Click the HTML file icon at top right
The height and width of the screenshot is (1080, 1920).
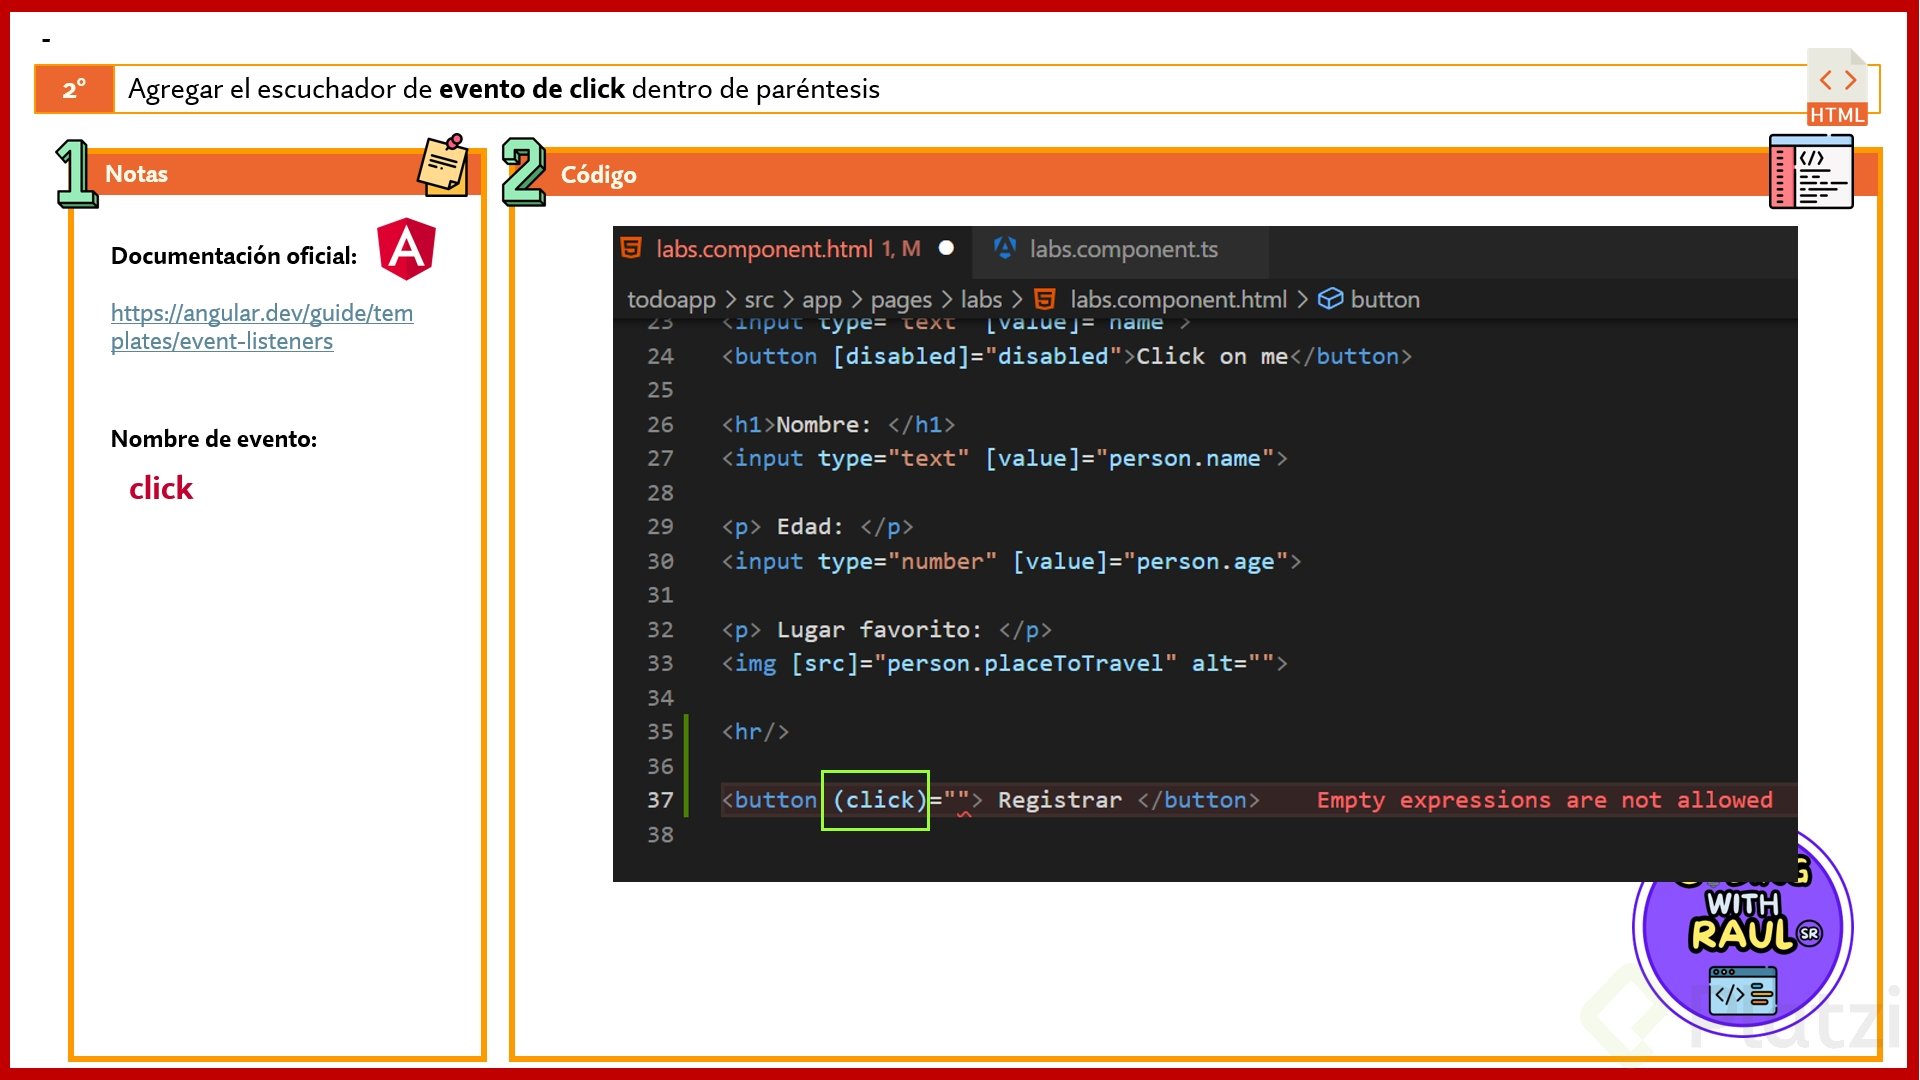click(1836, 88)
